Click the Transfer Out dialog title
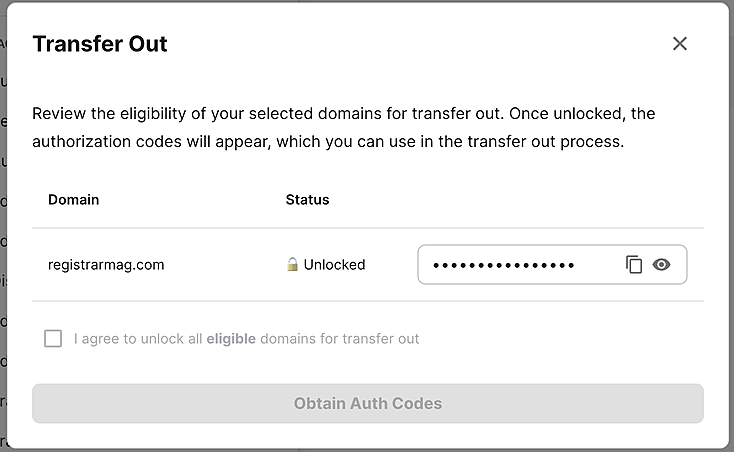Viewport: 734px width, 452px height. 100,44
